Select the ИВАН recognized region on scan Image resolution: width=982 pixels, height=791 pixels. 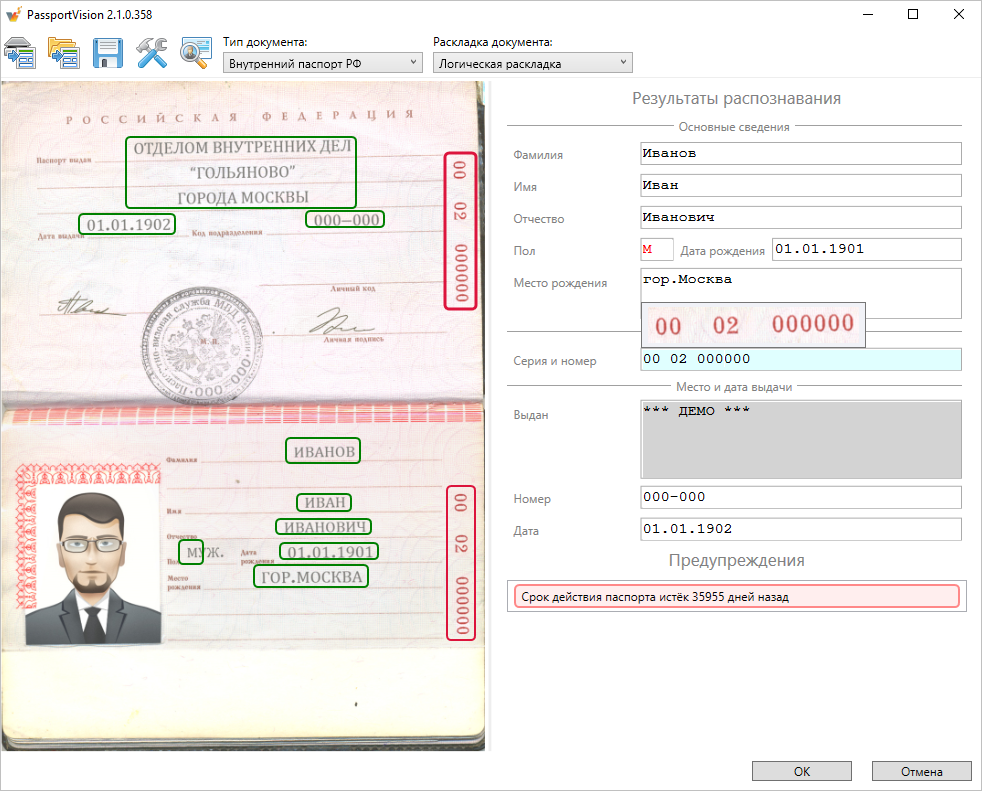[x=324, y=502]
